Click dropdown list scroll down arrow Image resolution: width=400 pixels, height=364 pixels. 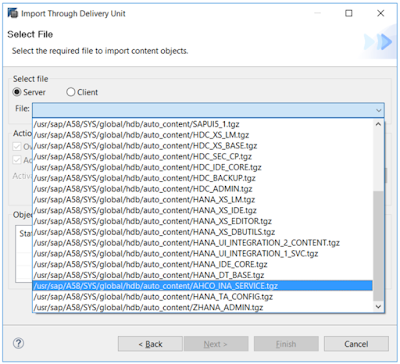click(378, 307)
